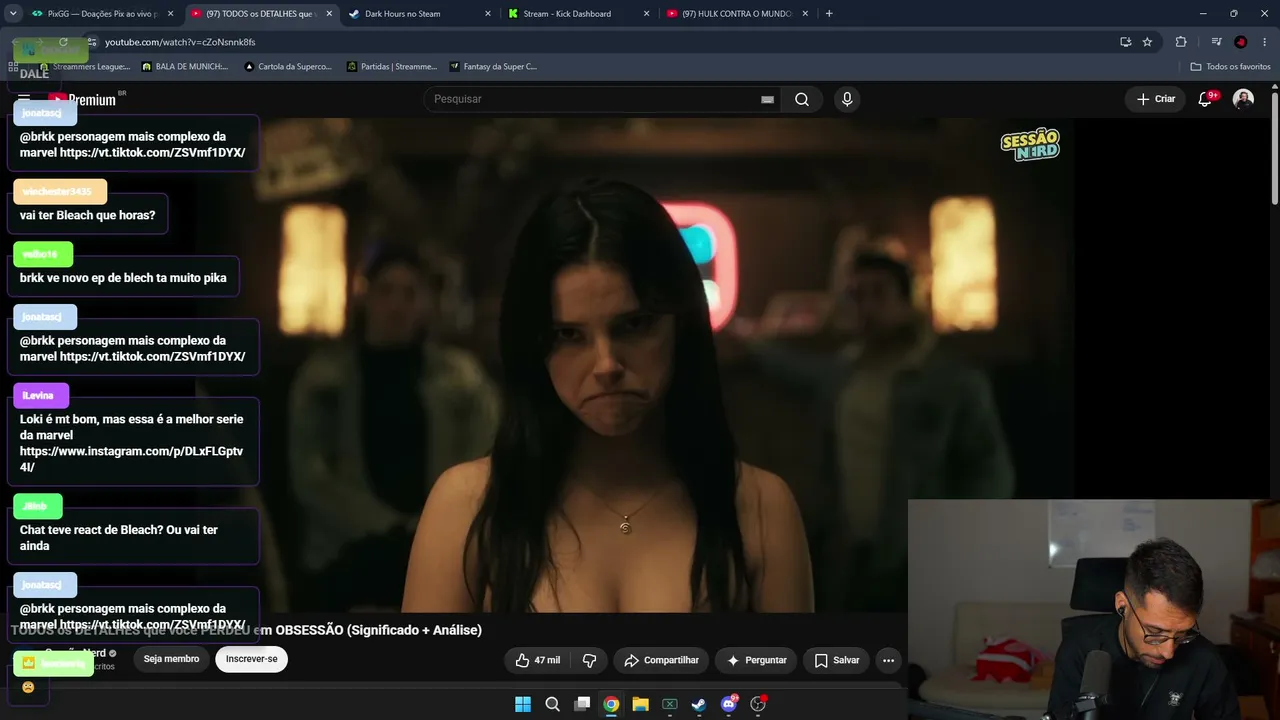Open Discord from the taskbar
This screenshot has width=1280, height=720.
click(729, 704)
